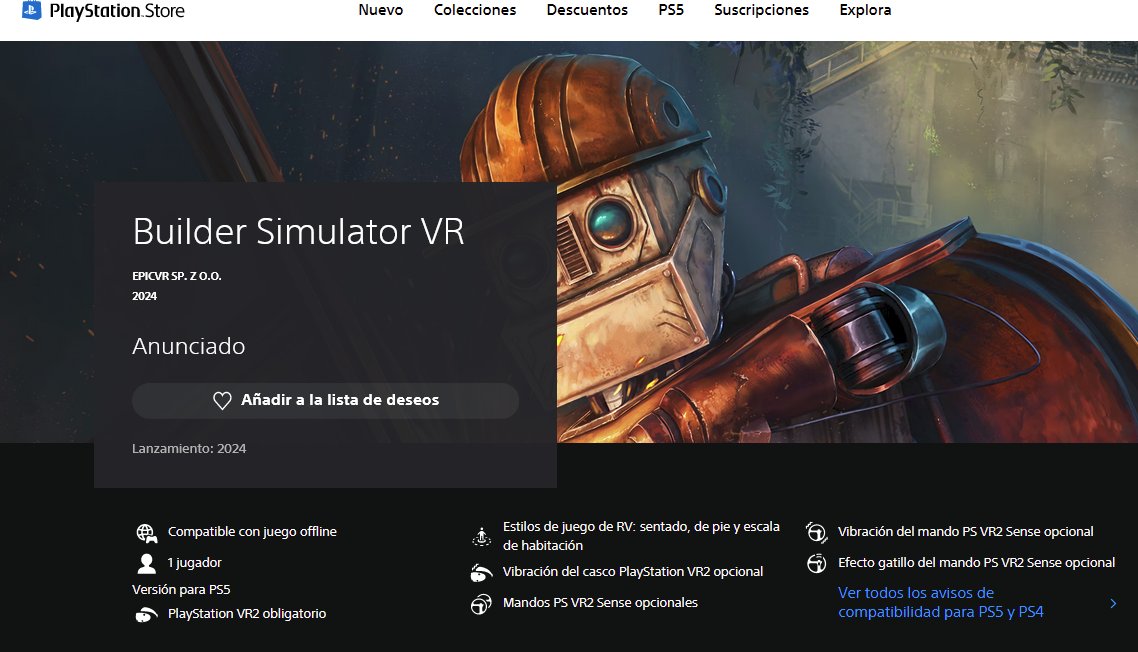This screenshot has height=652, width=1138.
Task: Click the single player person icon
Action: pyautogui.click(x=147, y=563)
